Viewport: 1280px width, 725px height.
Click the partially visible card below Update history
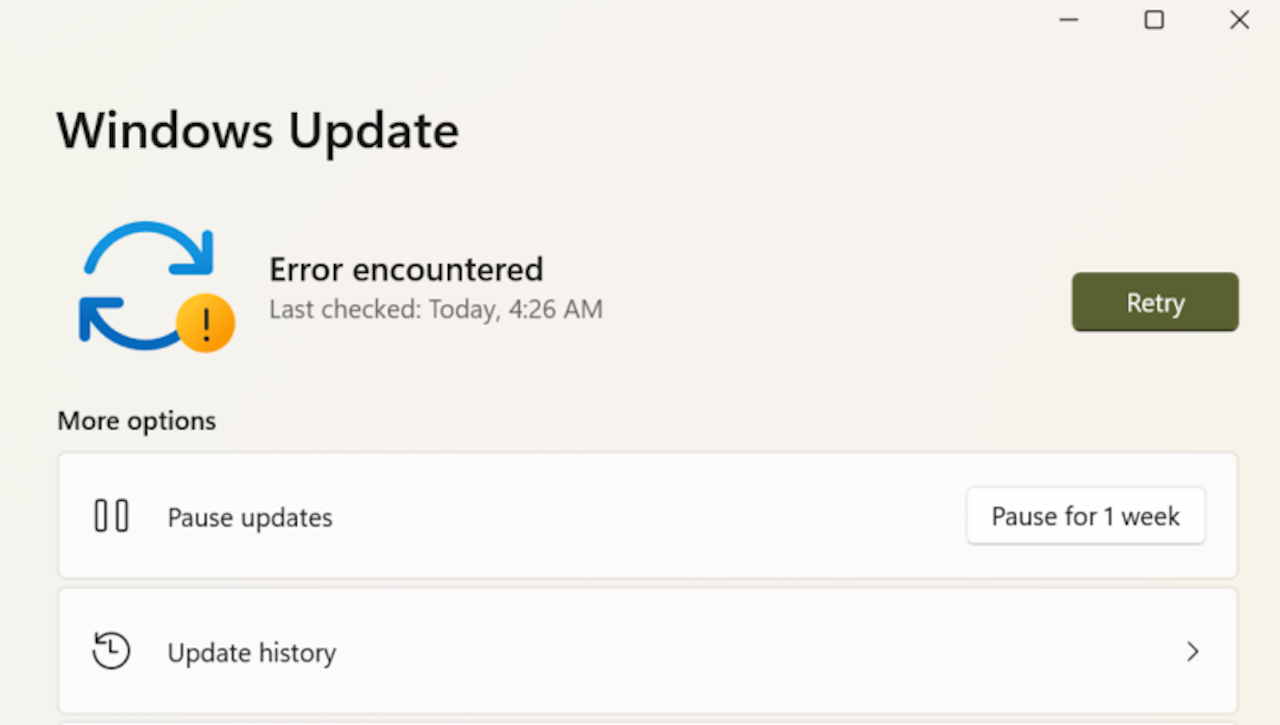pyautogui.click(x=648, y=722)
